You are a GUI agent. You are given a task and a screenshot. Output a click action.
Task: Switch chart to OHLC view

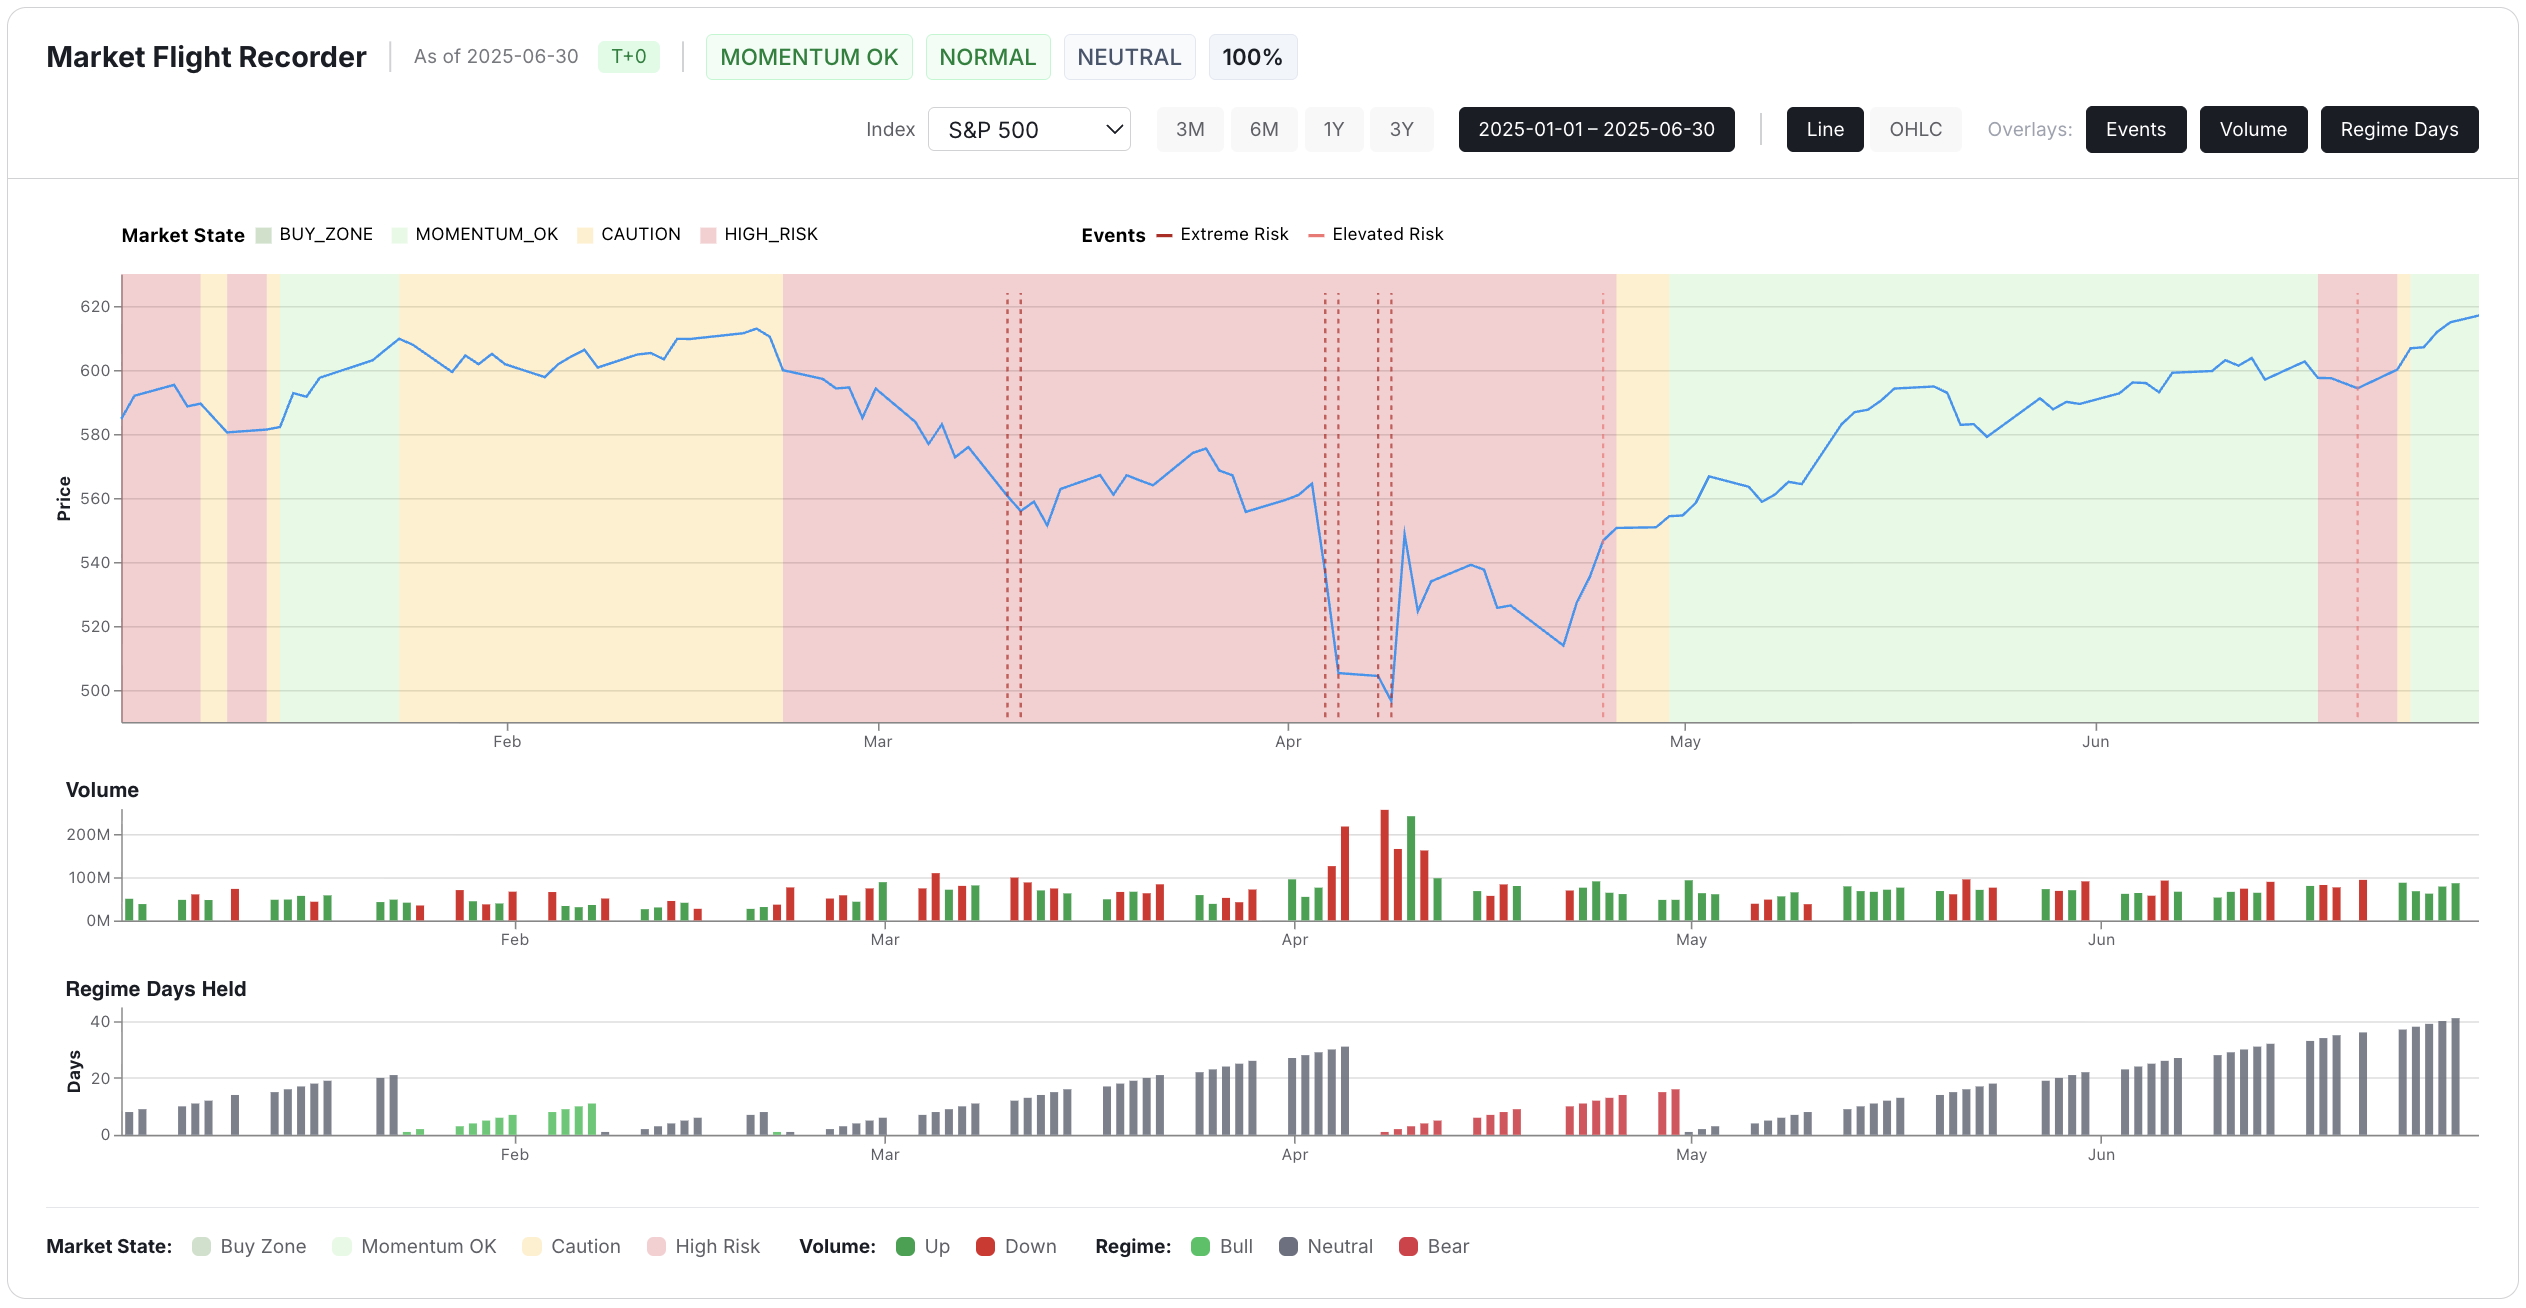coord(1915,130)
